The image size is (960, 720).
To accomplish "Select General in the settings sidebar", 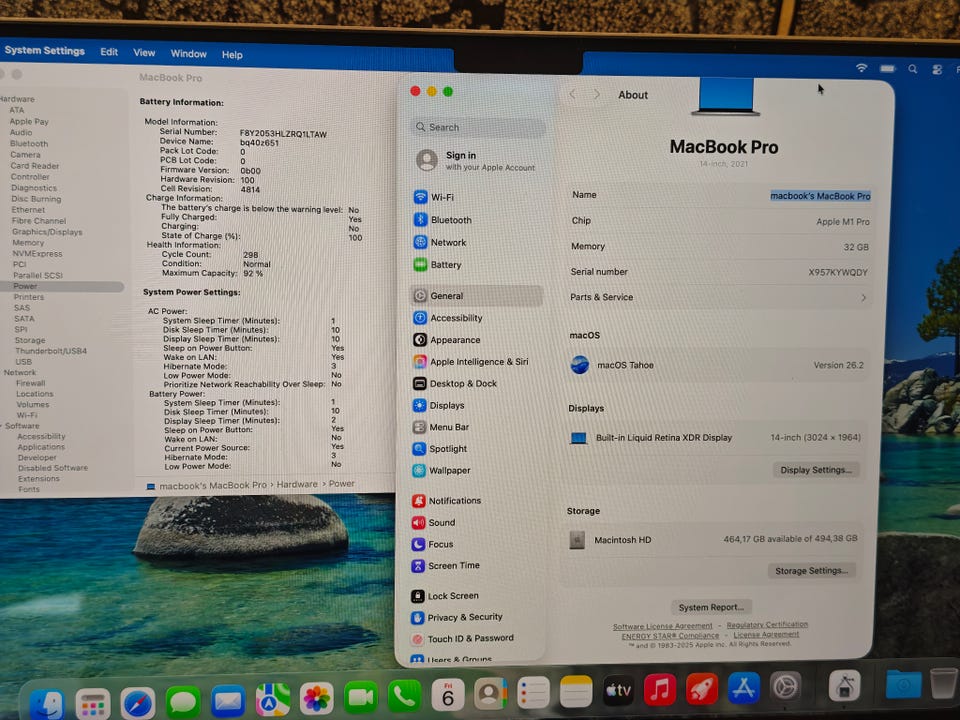I will coord(476,296).
